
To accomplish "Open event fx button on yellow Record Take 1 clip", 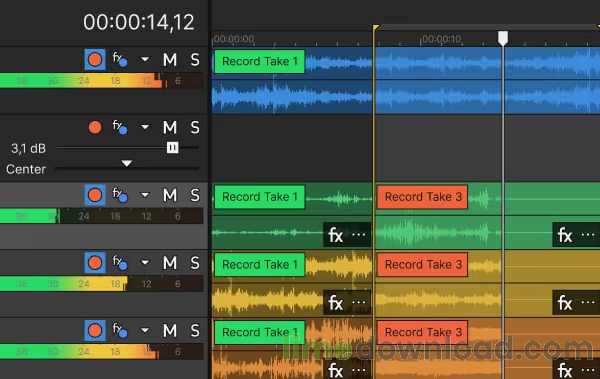I will coord(336,303).
